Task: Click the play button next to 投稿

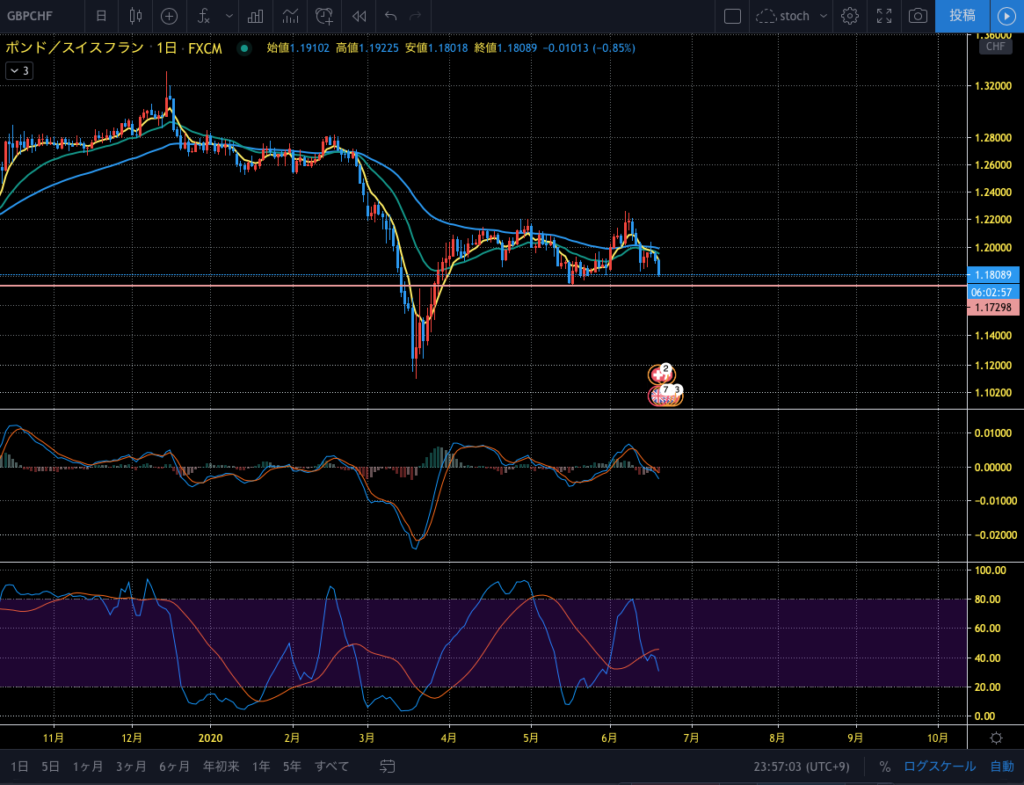Action: tap(1006, 16)
